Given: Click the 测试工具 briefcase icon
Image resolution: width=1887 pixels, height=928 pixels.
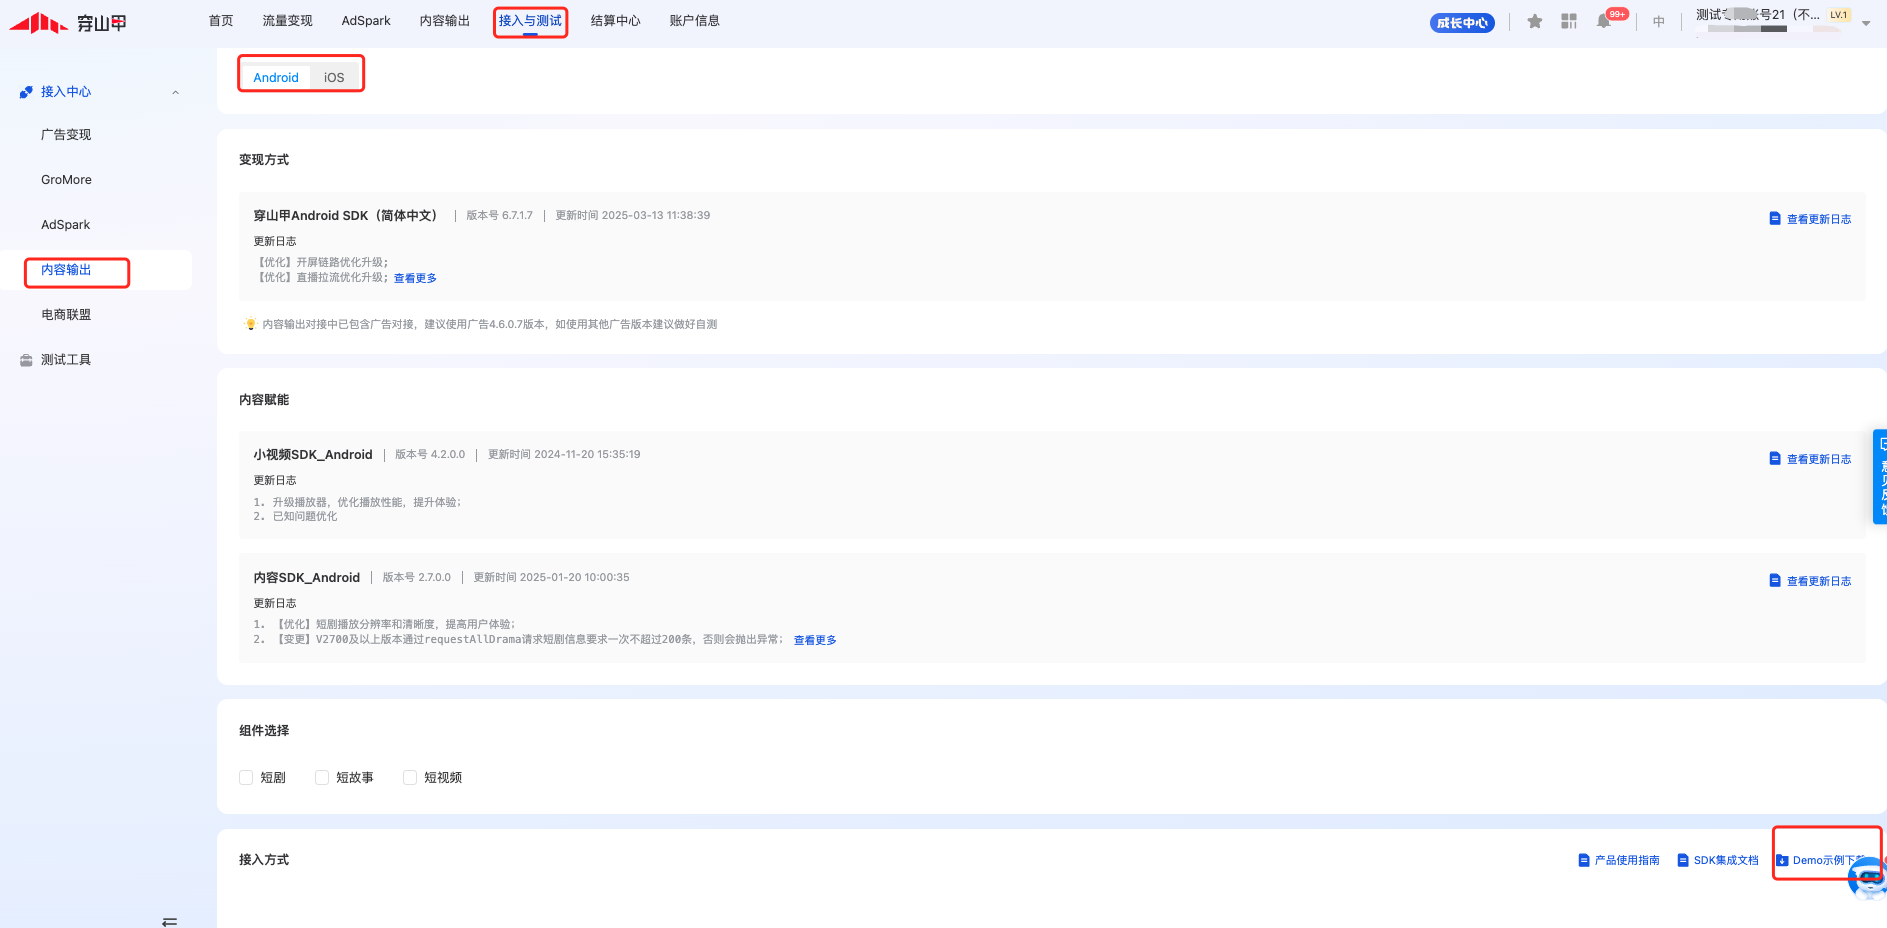Looking at the screenshot, I should tap(26, 360).
